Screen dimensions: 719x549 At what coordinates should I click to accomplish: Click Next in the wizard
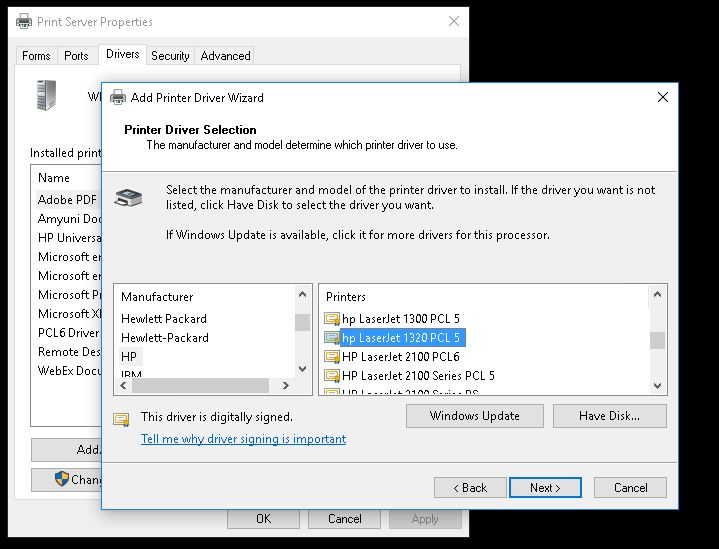click(545, 488)
